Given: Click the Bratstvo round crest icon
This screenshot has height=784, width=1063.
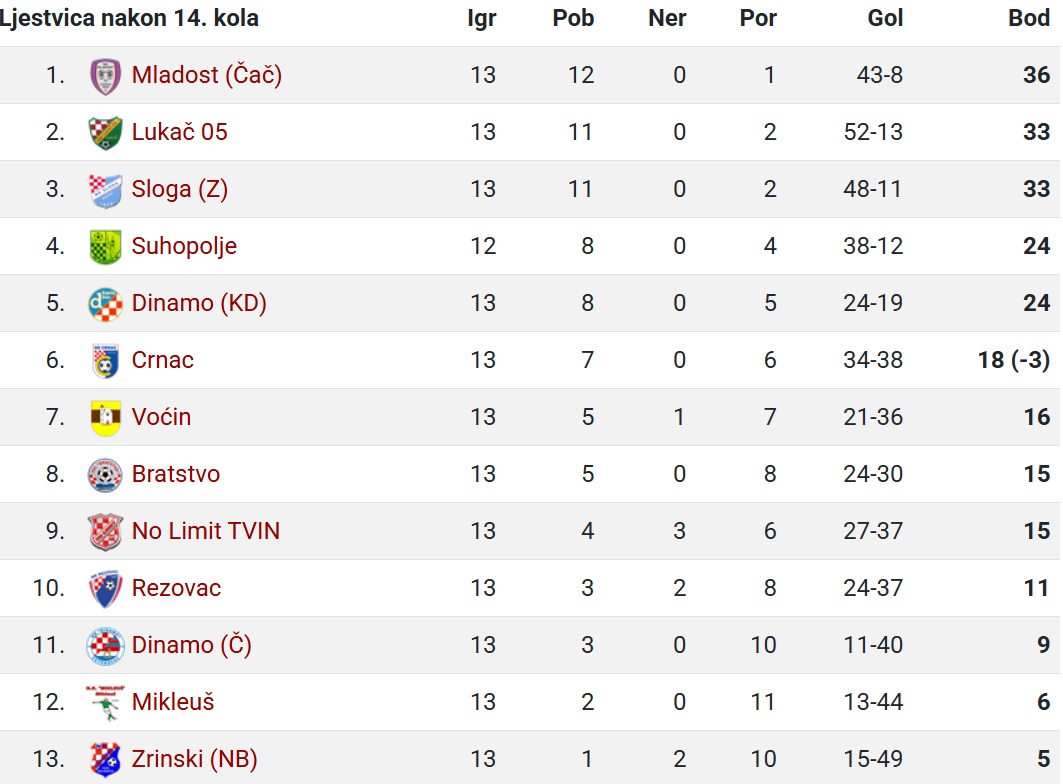Looking at the screenshot, I should (x=105, y=474).
